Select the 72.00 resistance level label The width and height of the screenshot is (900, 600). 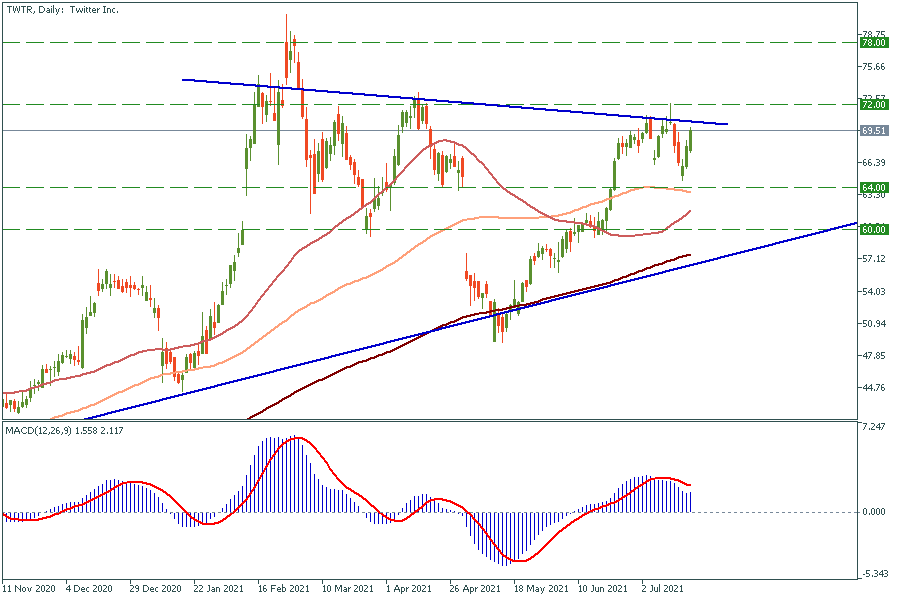pyautogui.click(x=874, y=105)
